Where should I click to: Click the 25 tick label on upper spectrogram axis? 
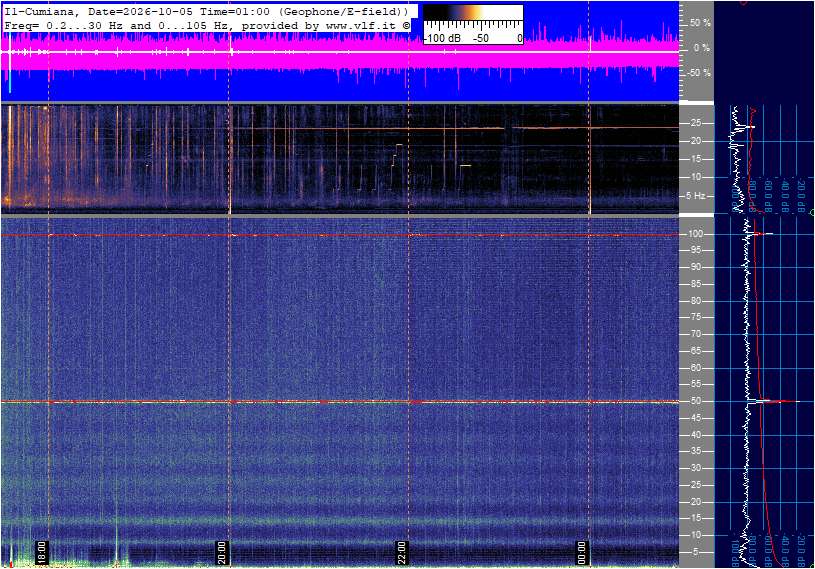(x=695, y=123)
